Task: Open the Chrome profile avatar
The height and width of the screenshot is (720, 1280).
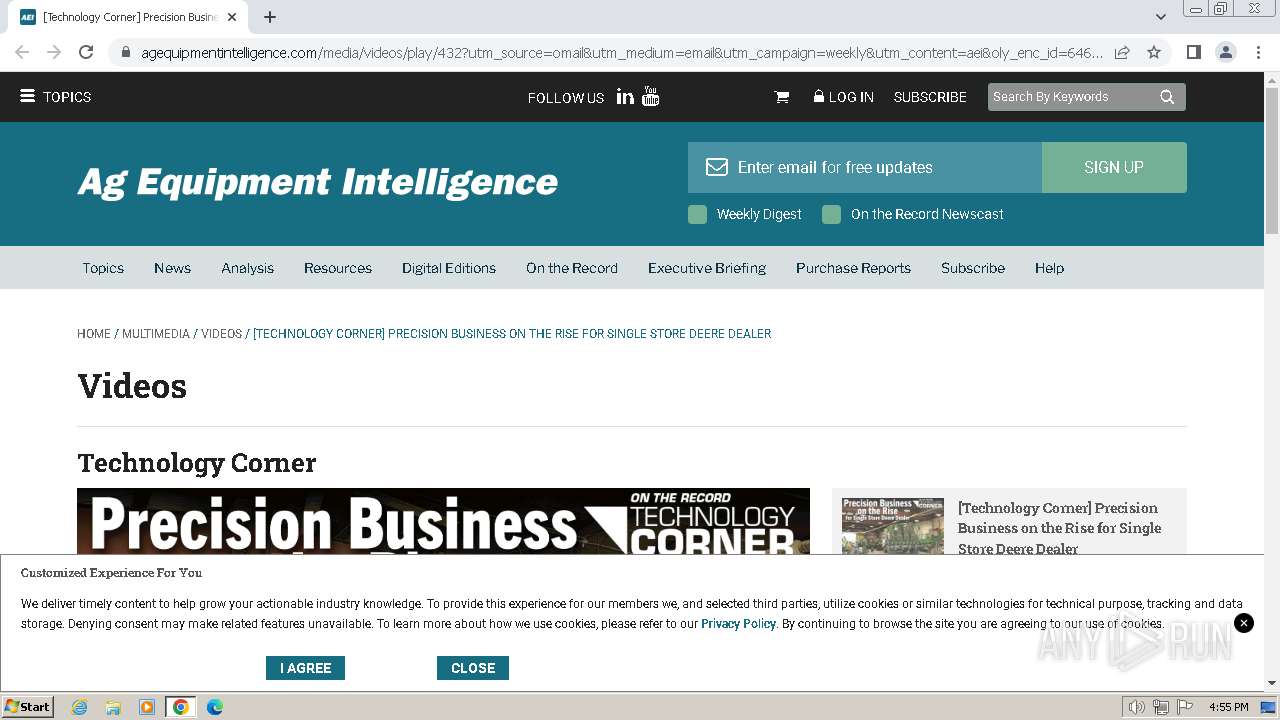Action: 1225,52
